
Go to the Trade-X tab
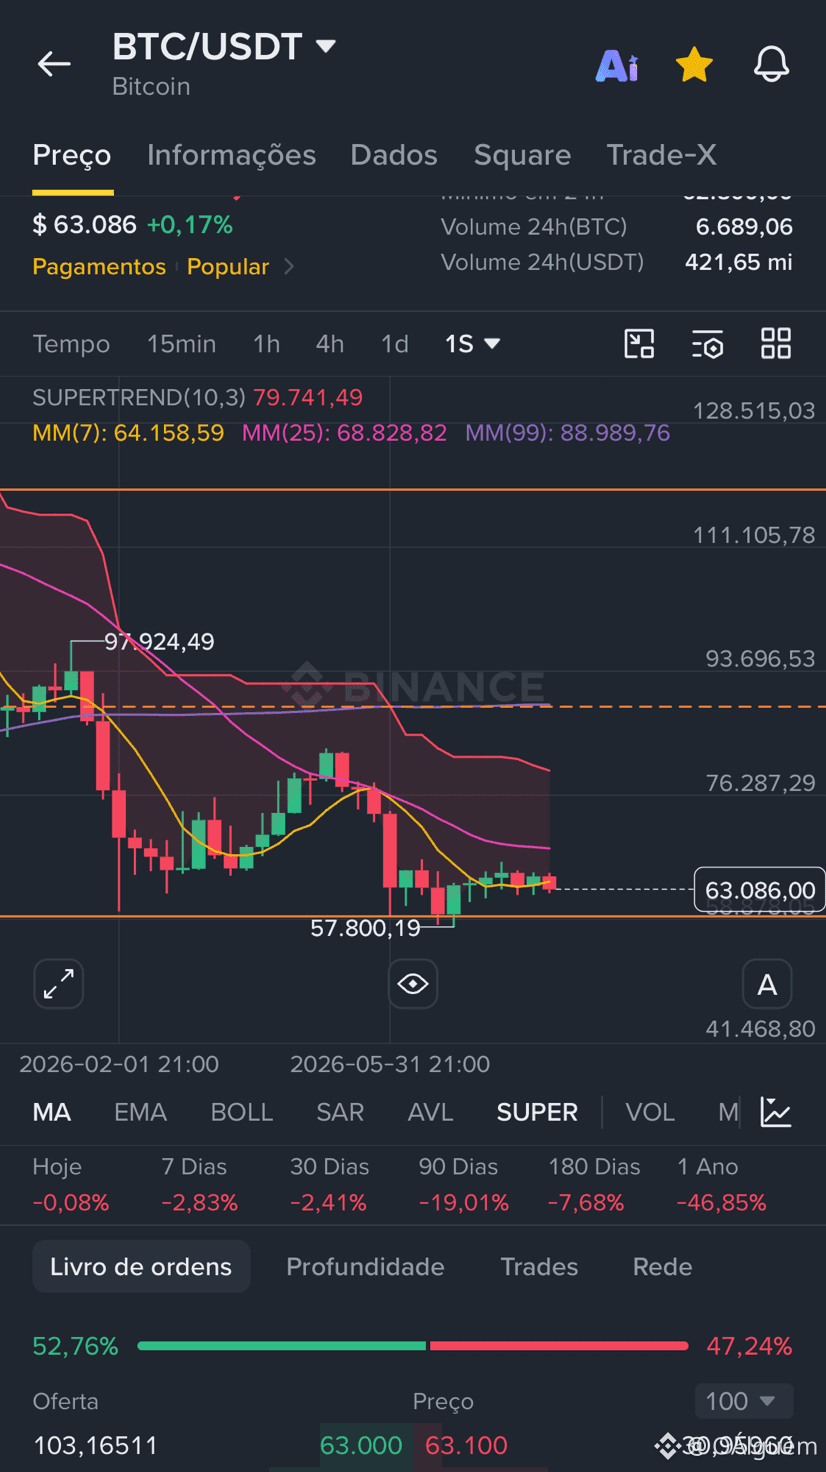pyautogui.click(x=661, y=155)
